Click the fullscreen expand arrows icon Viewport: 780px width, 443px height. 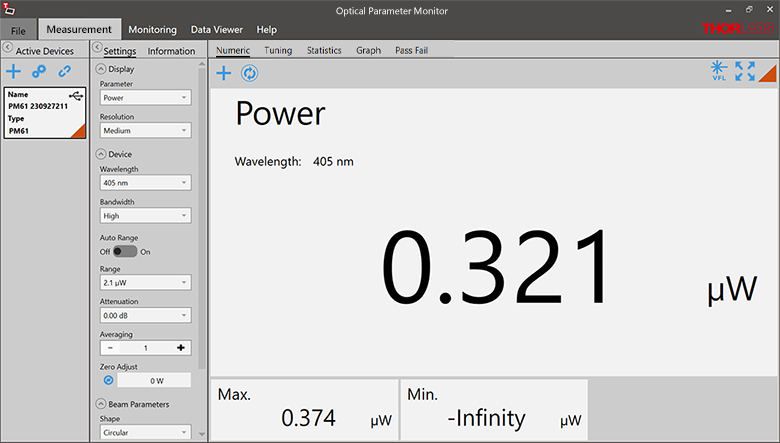coord(745,71)
